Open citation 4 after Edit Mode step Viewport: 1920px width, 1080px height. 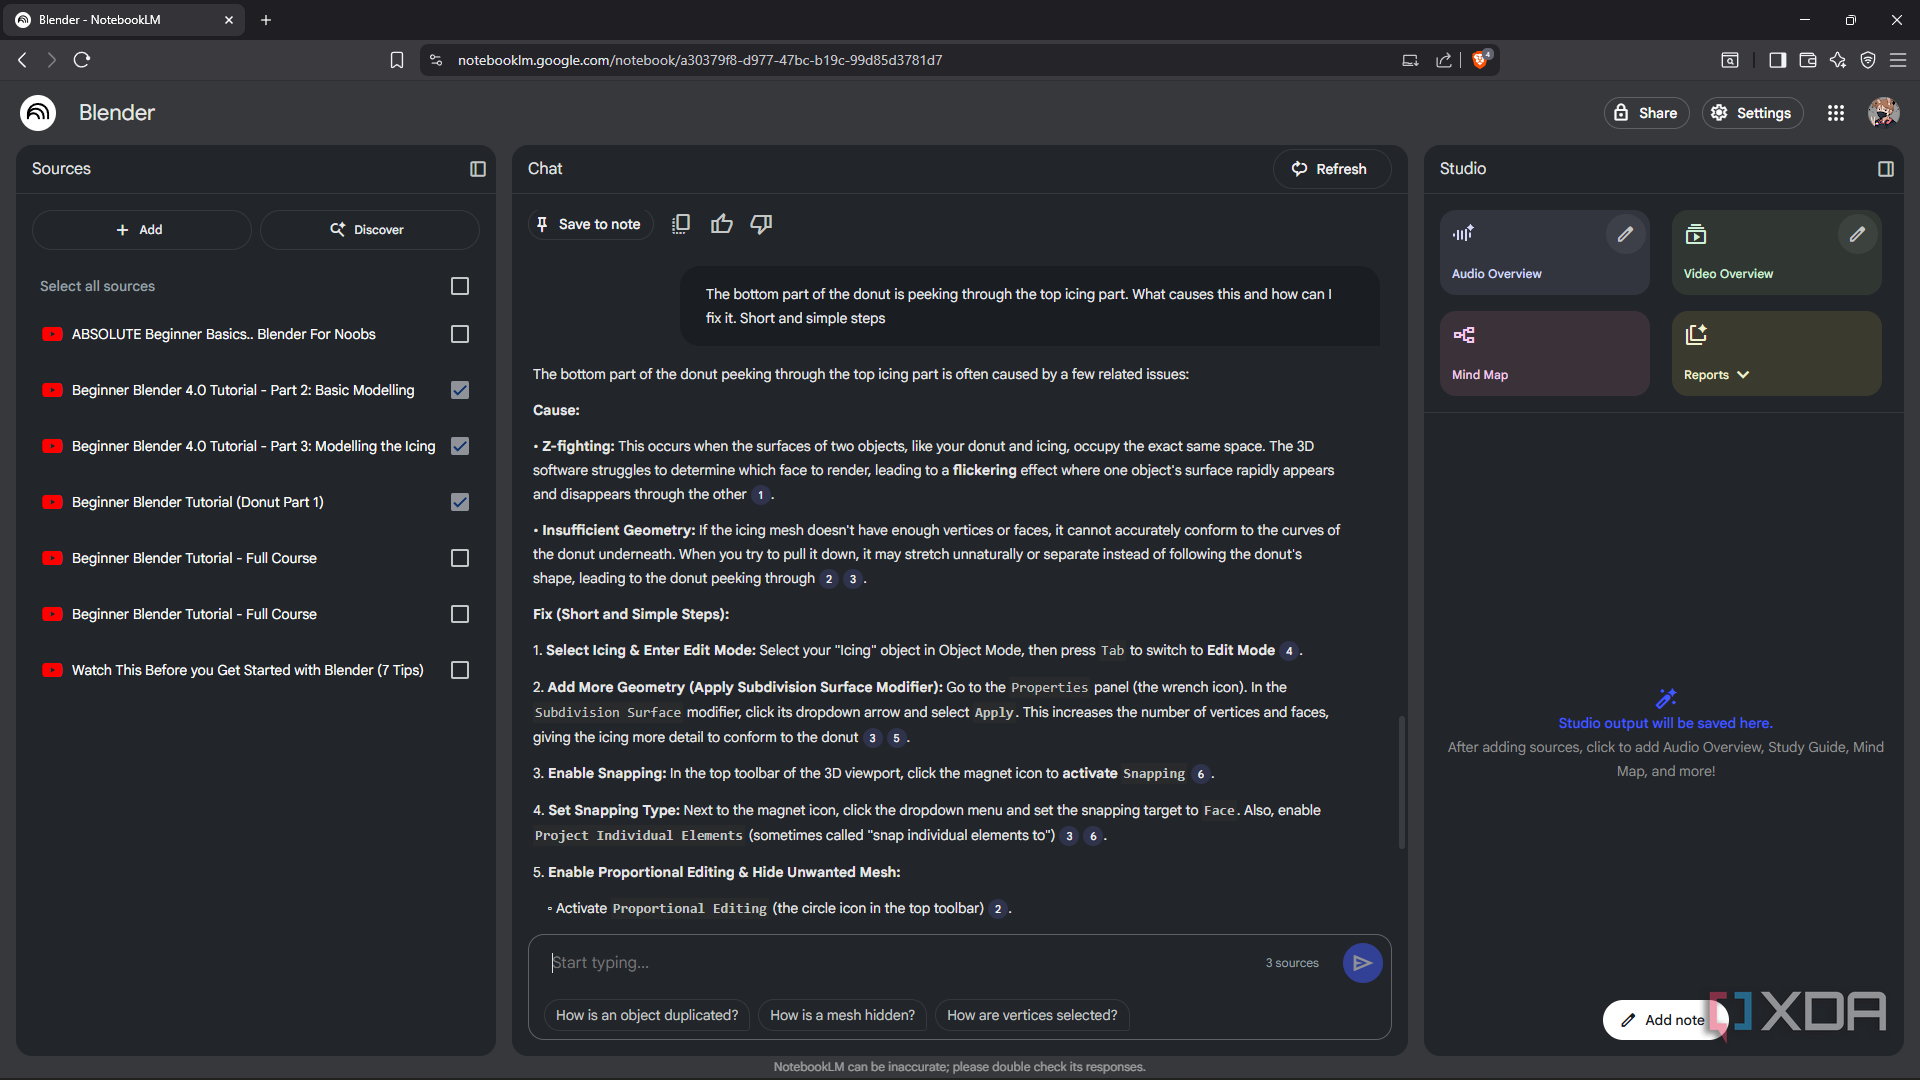click(1289, 651)
